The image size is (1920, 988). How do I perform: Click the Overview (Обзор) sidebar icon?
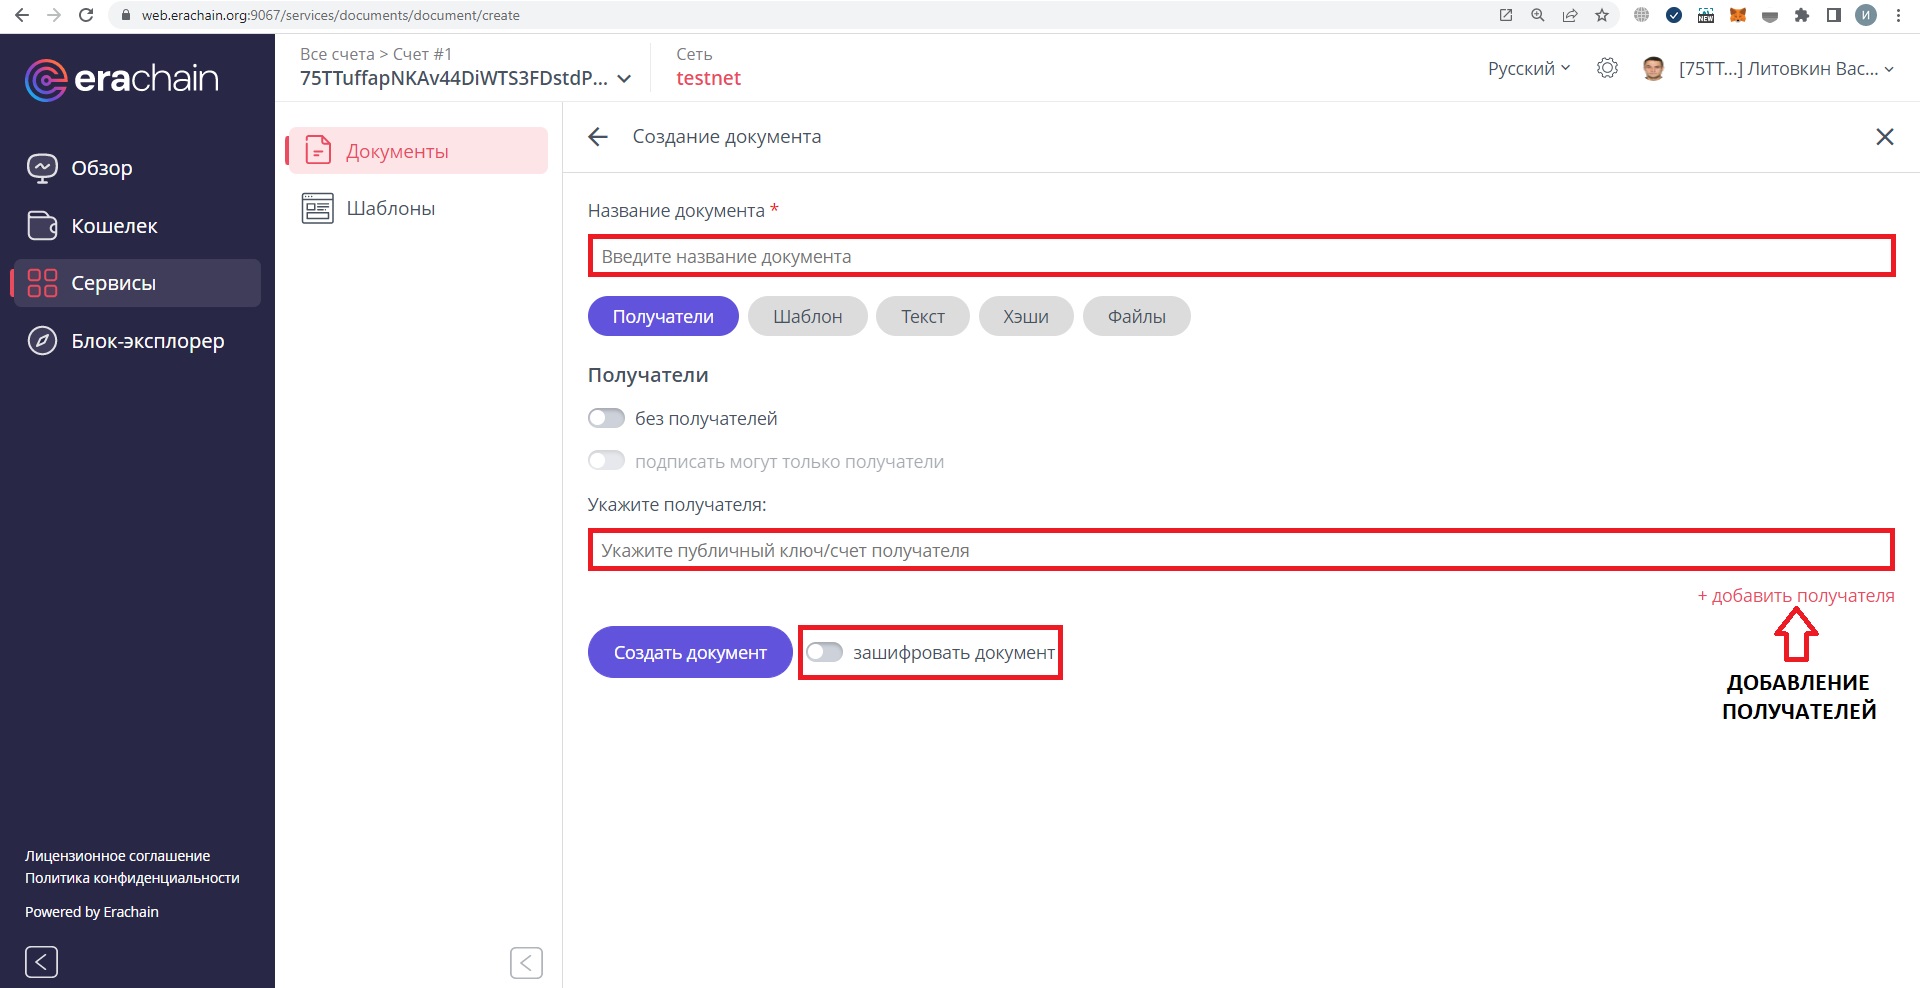pyautogui.click(x=42, y=168)
